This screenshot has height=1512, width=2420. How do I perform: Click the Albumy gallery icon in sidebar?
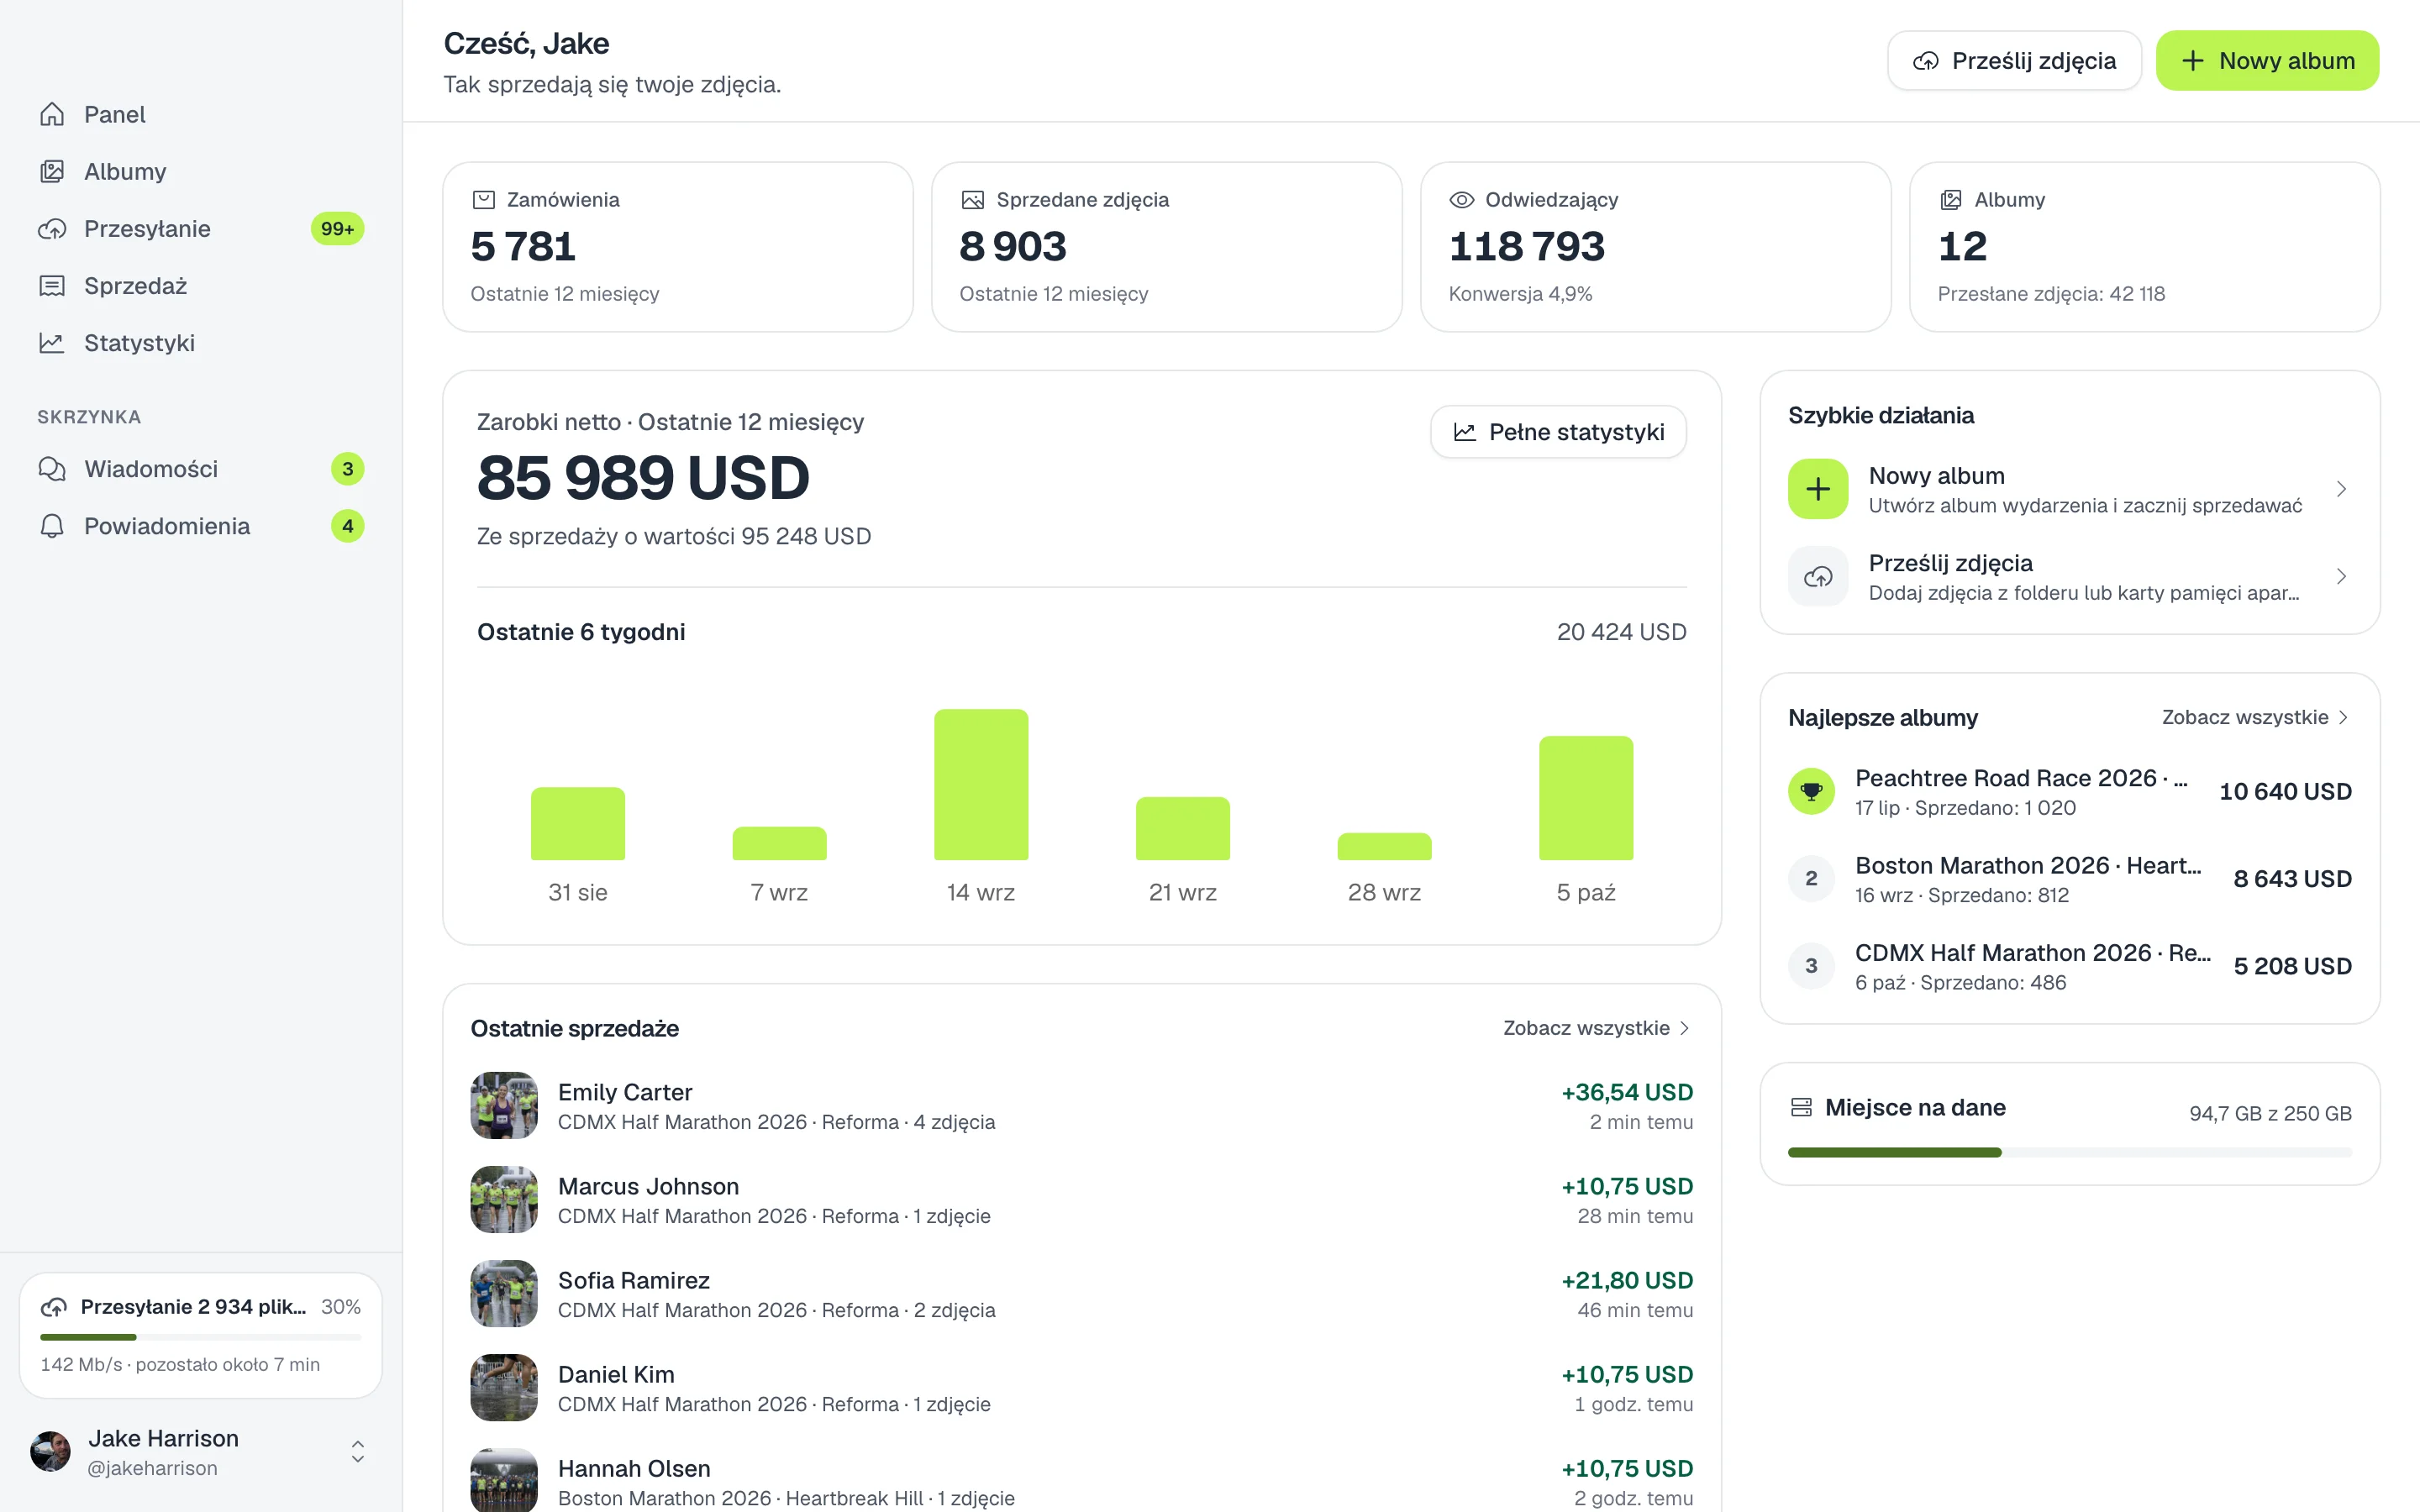52,171
